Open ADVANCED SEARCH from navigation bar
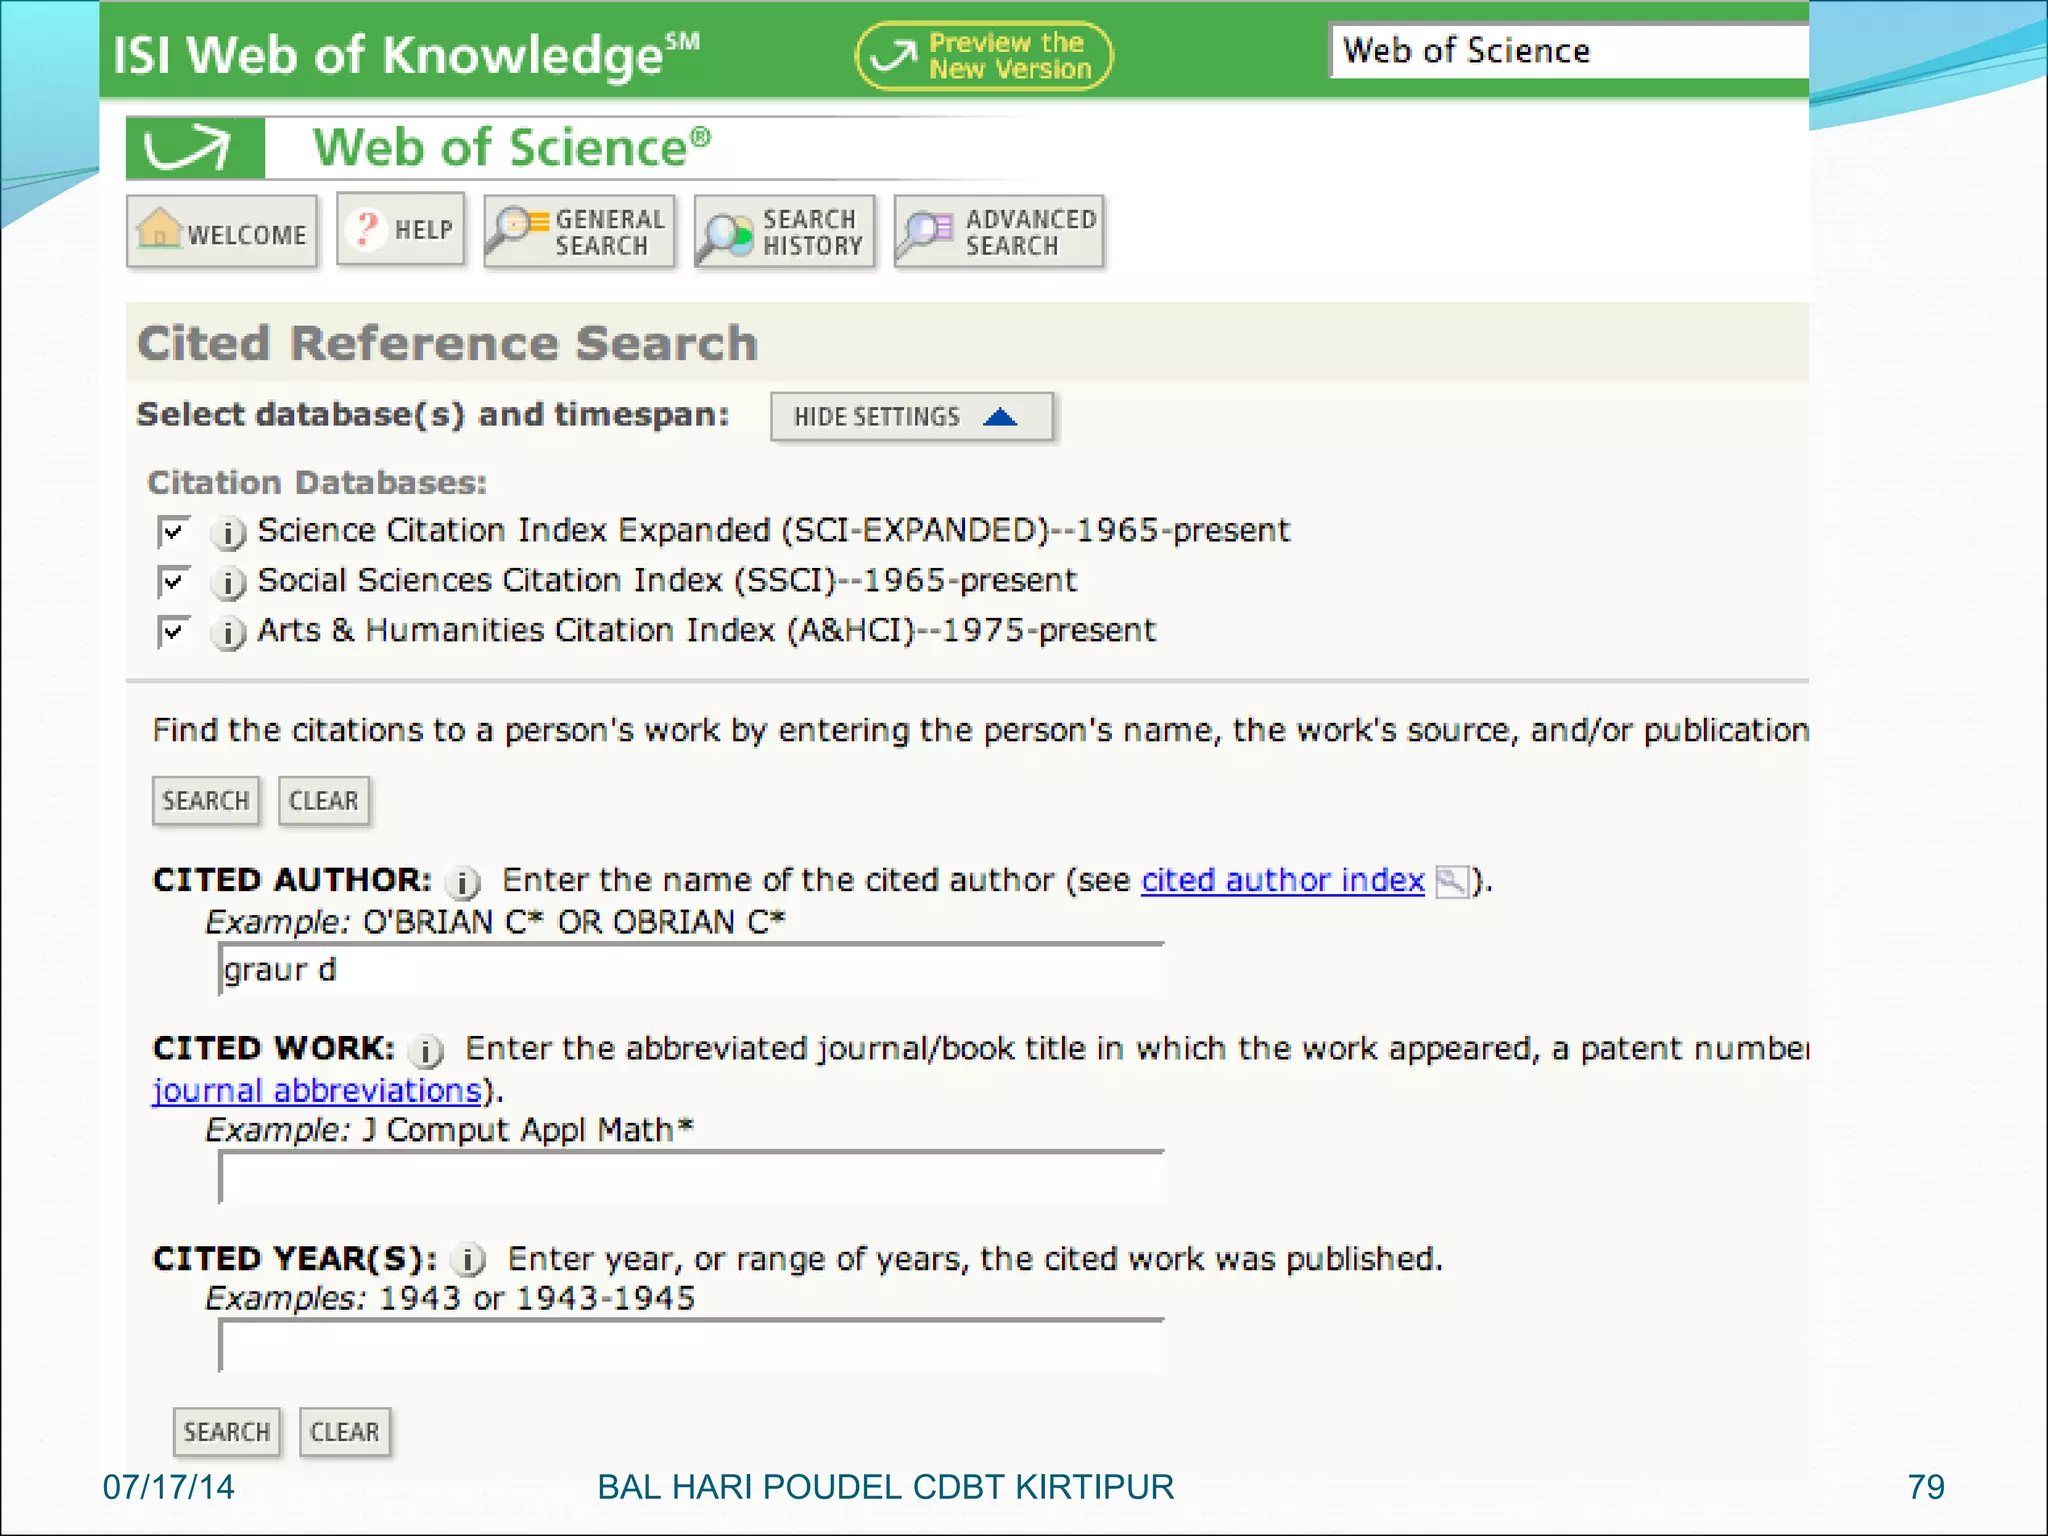The width and height of the screenshot is (2048, 1536). pyautogui.click(x=999, y=232)
